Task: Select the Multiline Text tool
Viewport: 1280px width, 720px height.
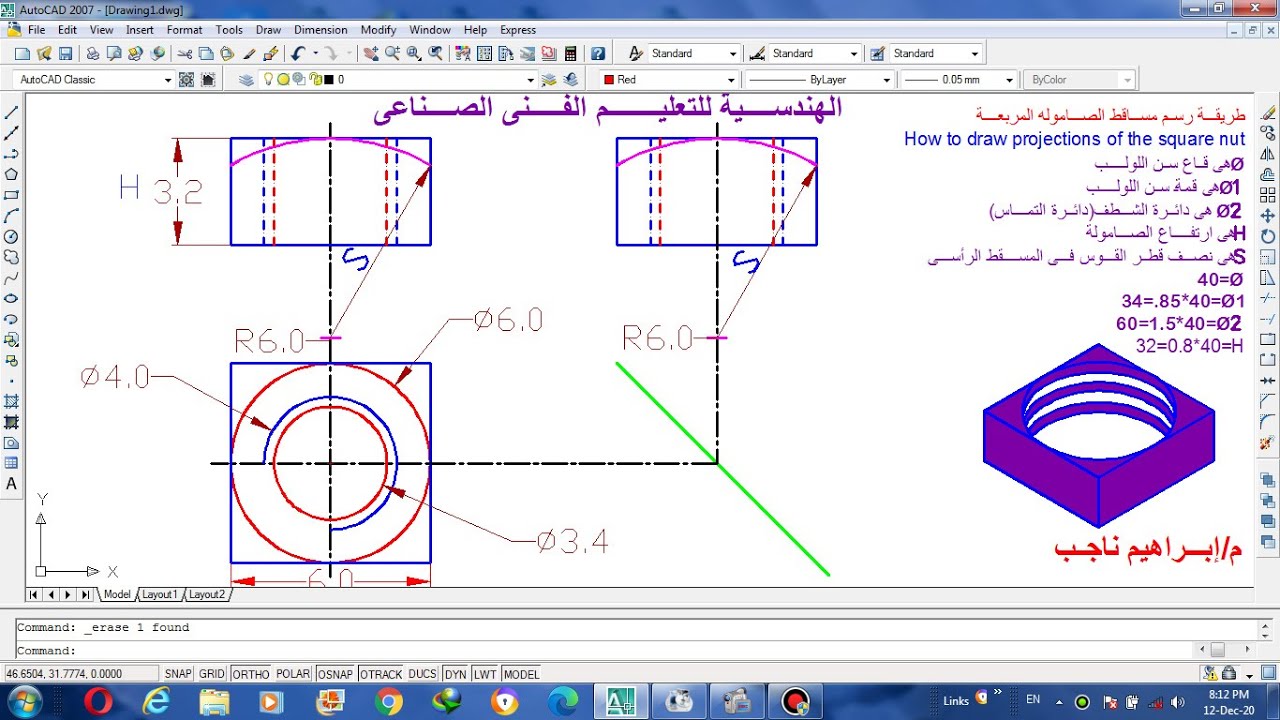Action: [x=12, y=484]
